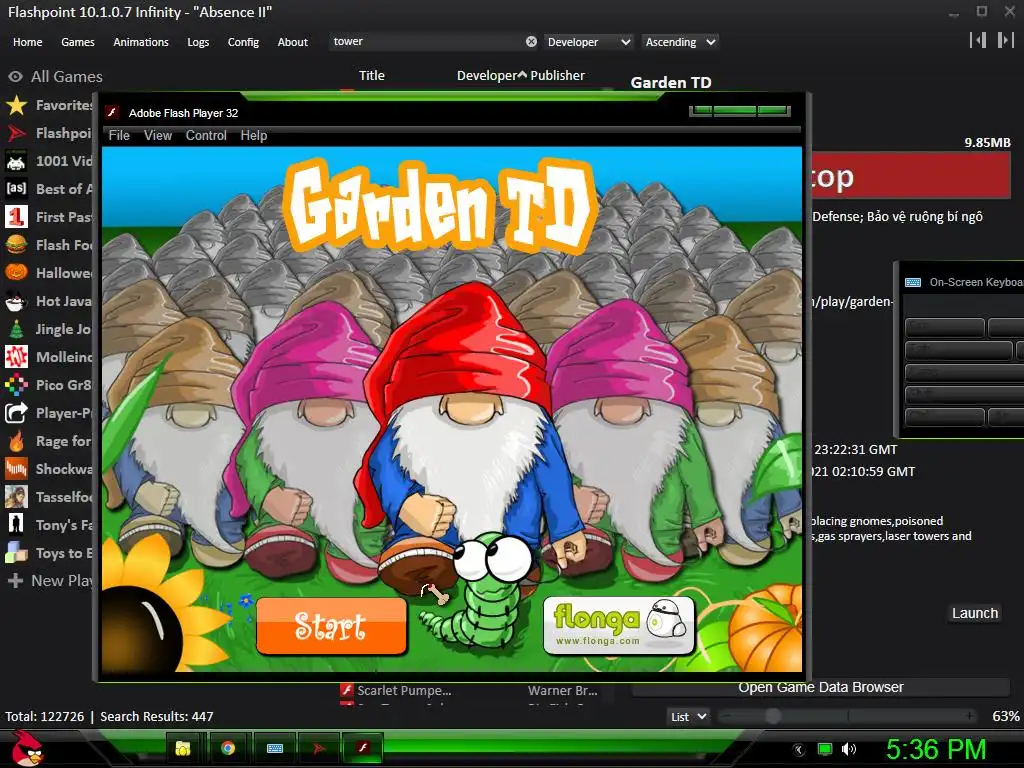Click the Angry Birds start button in taskbar

(x=28, y=748)
